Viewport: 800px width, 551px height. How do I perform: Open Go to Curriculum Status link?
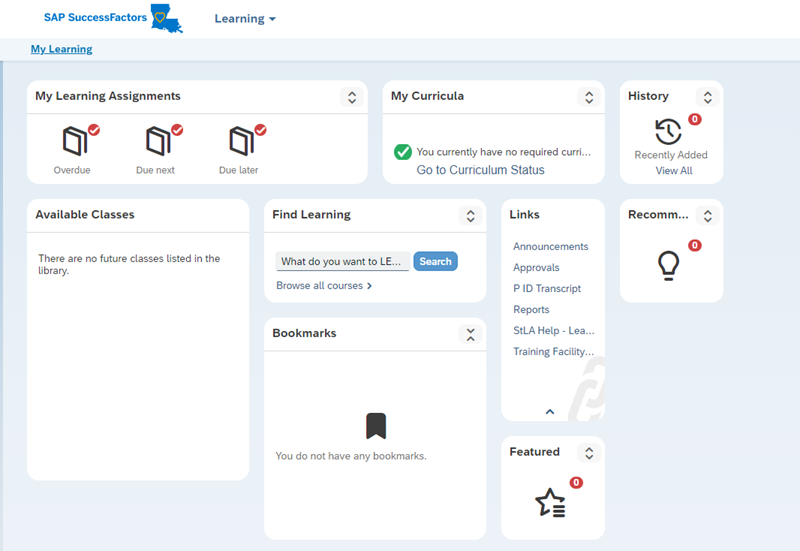tap(480, 170)
